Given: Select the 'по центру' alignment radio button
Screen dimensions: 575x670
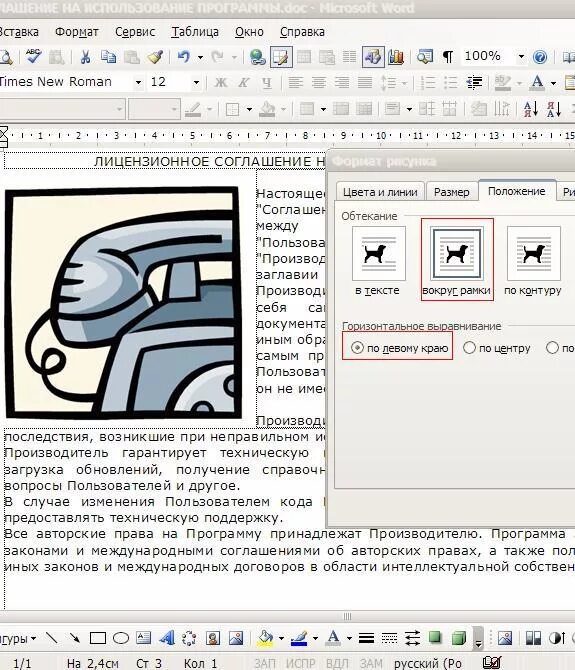Looking at the screenshot, I should [469, 348].
